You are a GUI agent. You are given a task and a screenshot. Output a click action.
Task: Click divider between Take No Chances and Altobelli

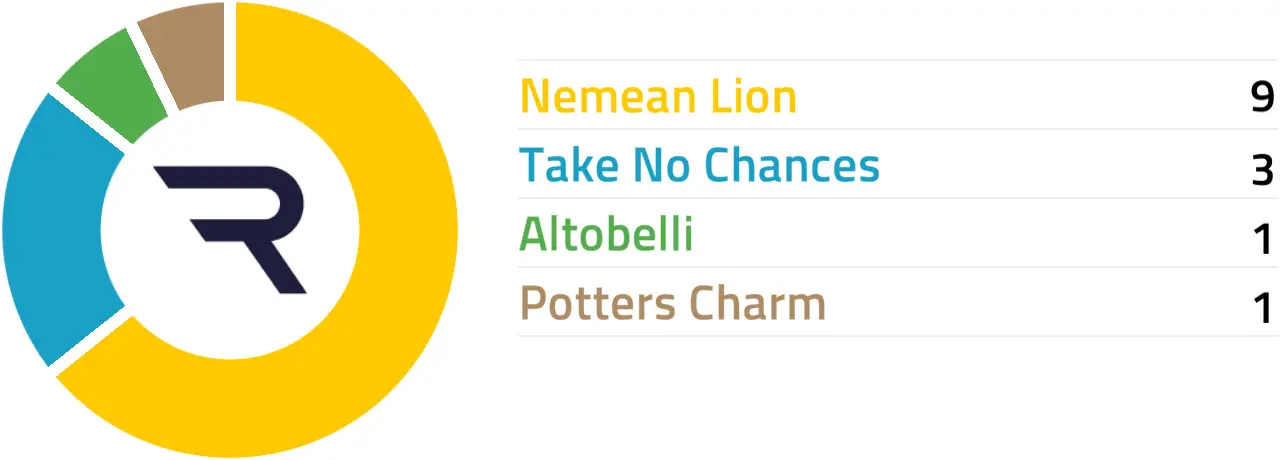pyautogui.click(x=898, y=198)
